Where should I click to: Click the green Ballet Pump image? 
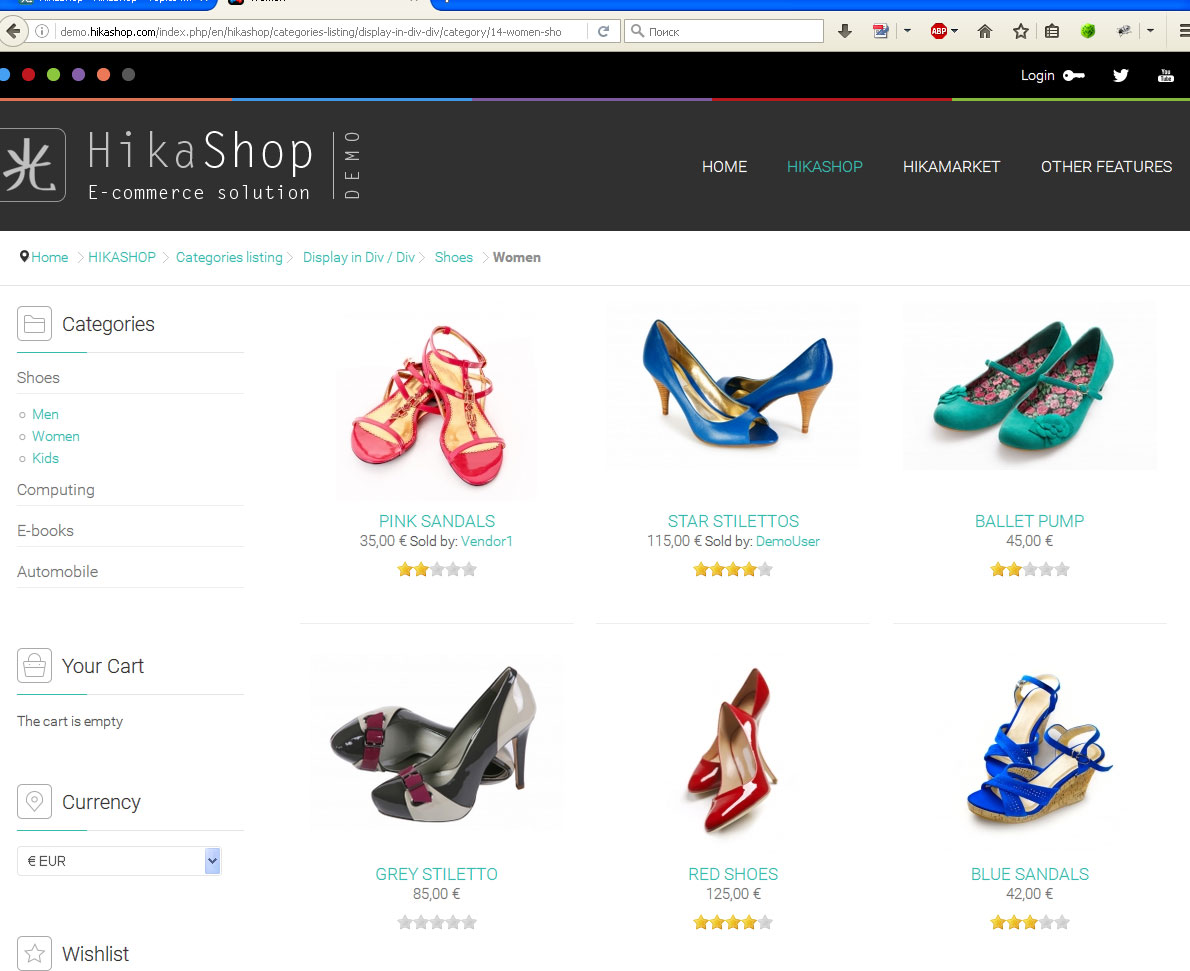[1029, 386]
